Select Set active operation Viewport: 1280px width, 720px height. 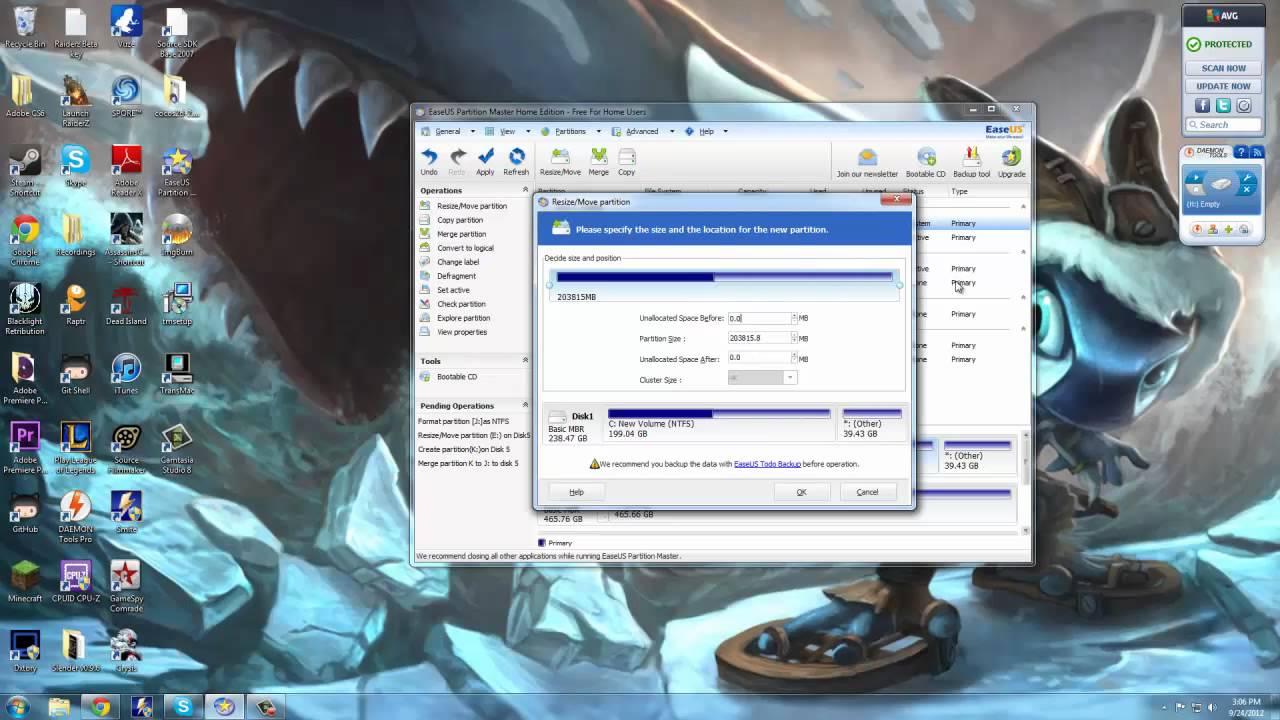pyautogui.click(x=453, y=290)
